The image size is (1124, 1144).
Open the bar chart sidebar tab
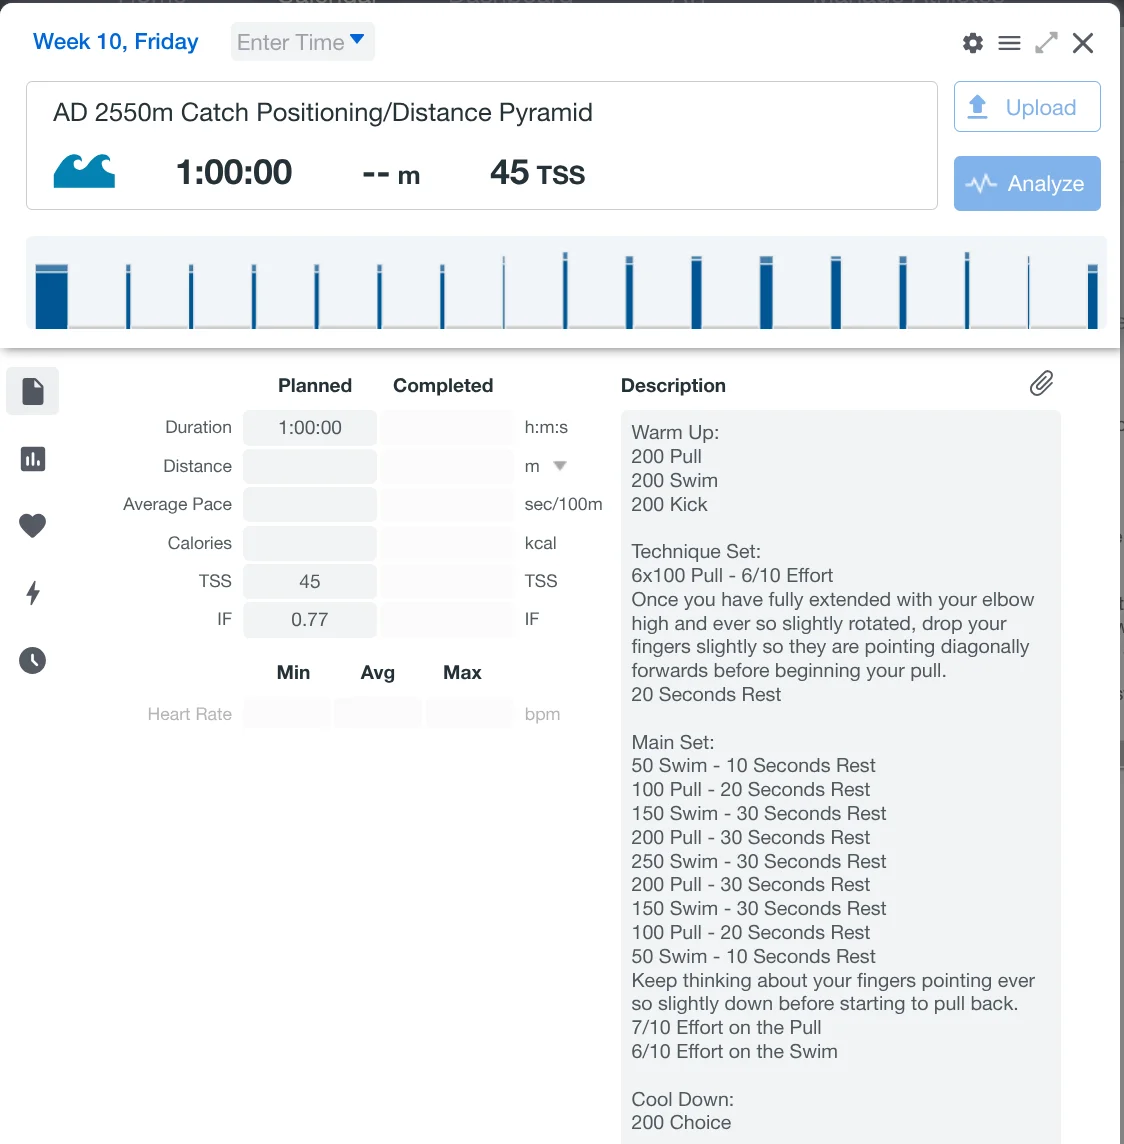pyautogui.click(x=33, y=459)
